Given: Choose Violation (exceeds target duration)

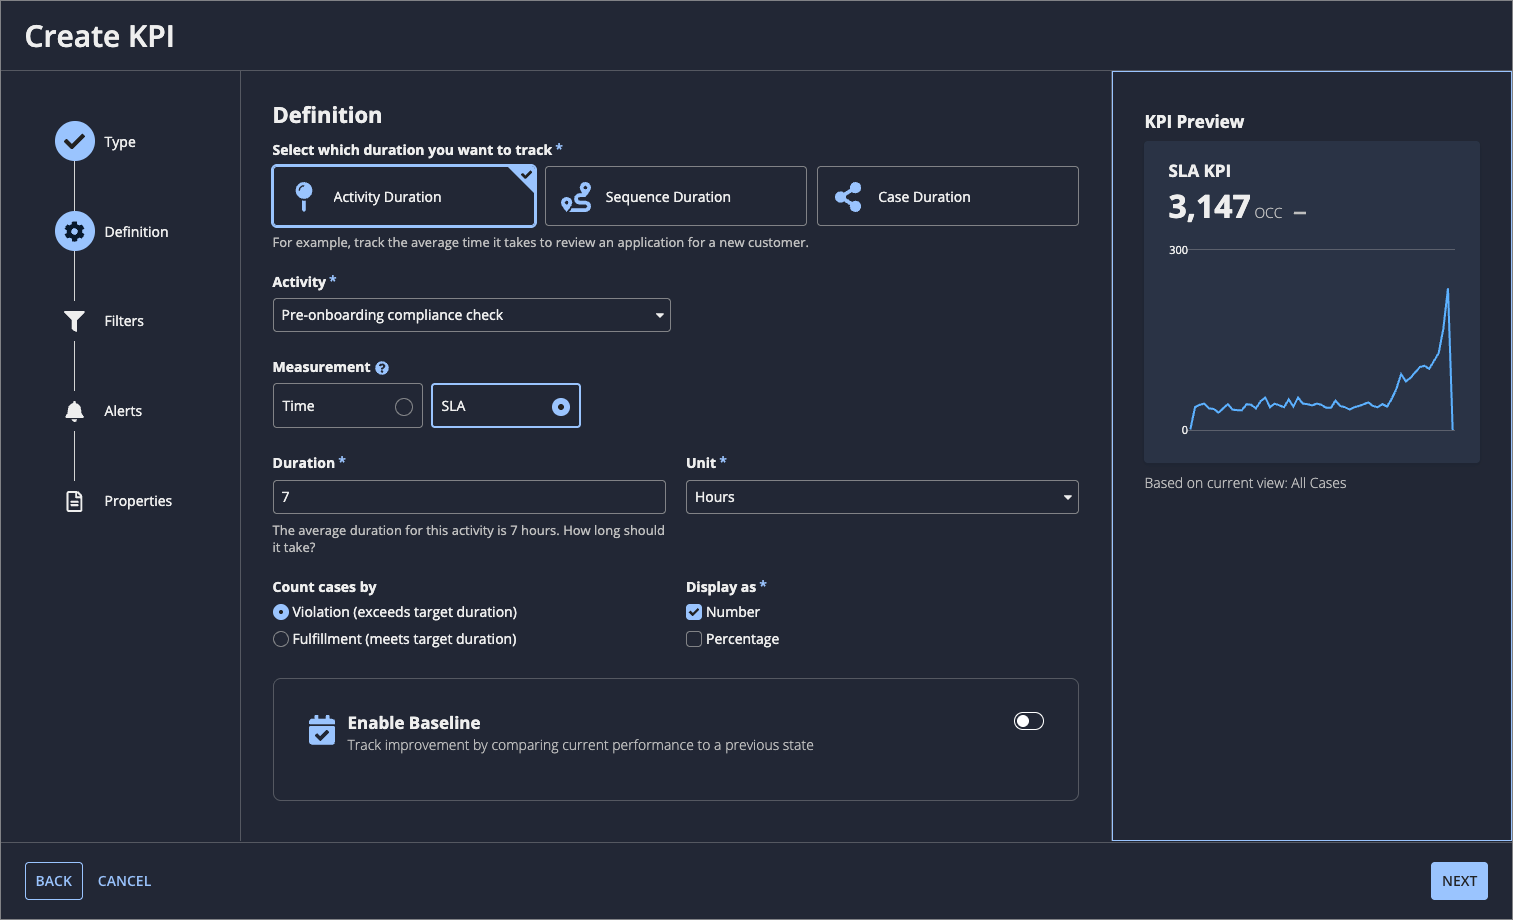Looking at the screenshot, I should point(281,612).
